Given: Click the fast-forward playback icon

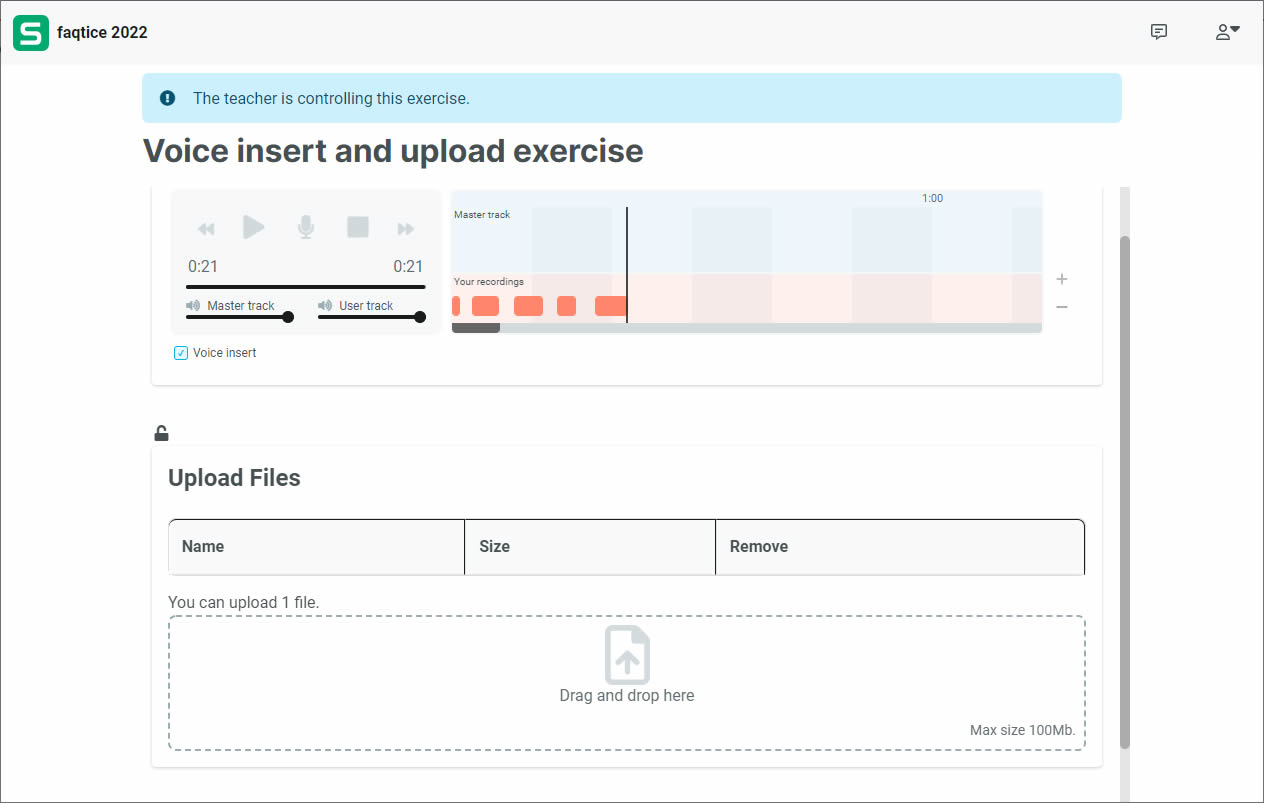Looking at the screenshot, I should point(405,229).
